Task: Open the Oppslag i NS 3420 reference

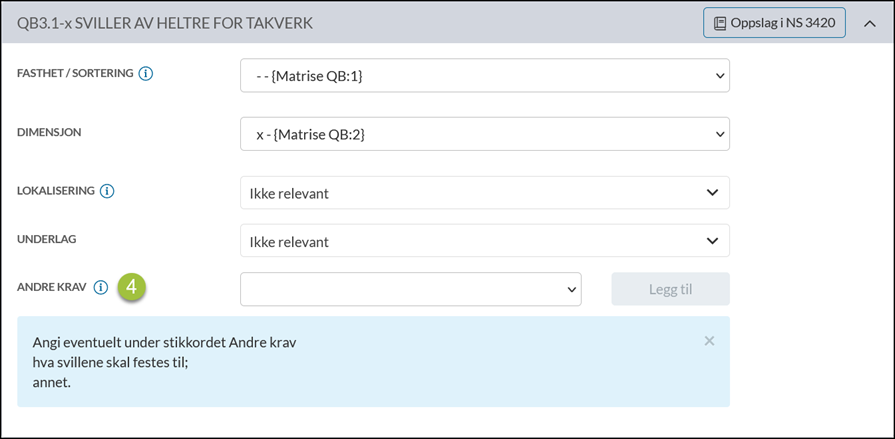Action: 774,22
